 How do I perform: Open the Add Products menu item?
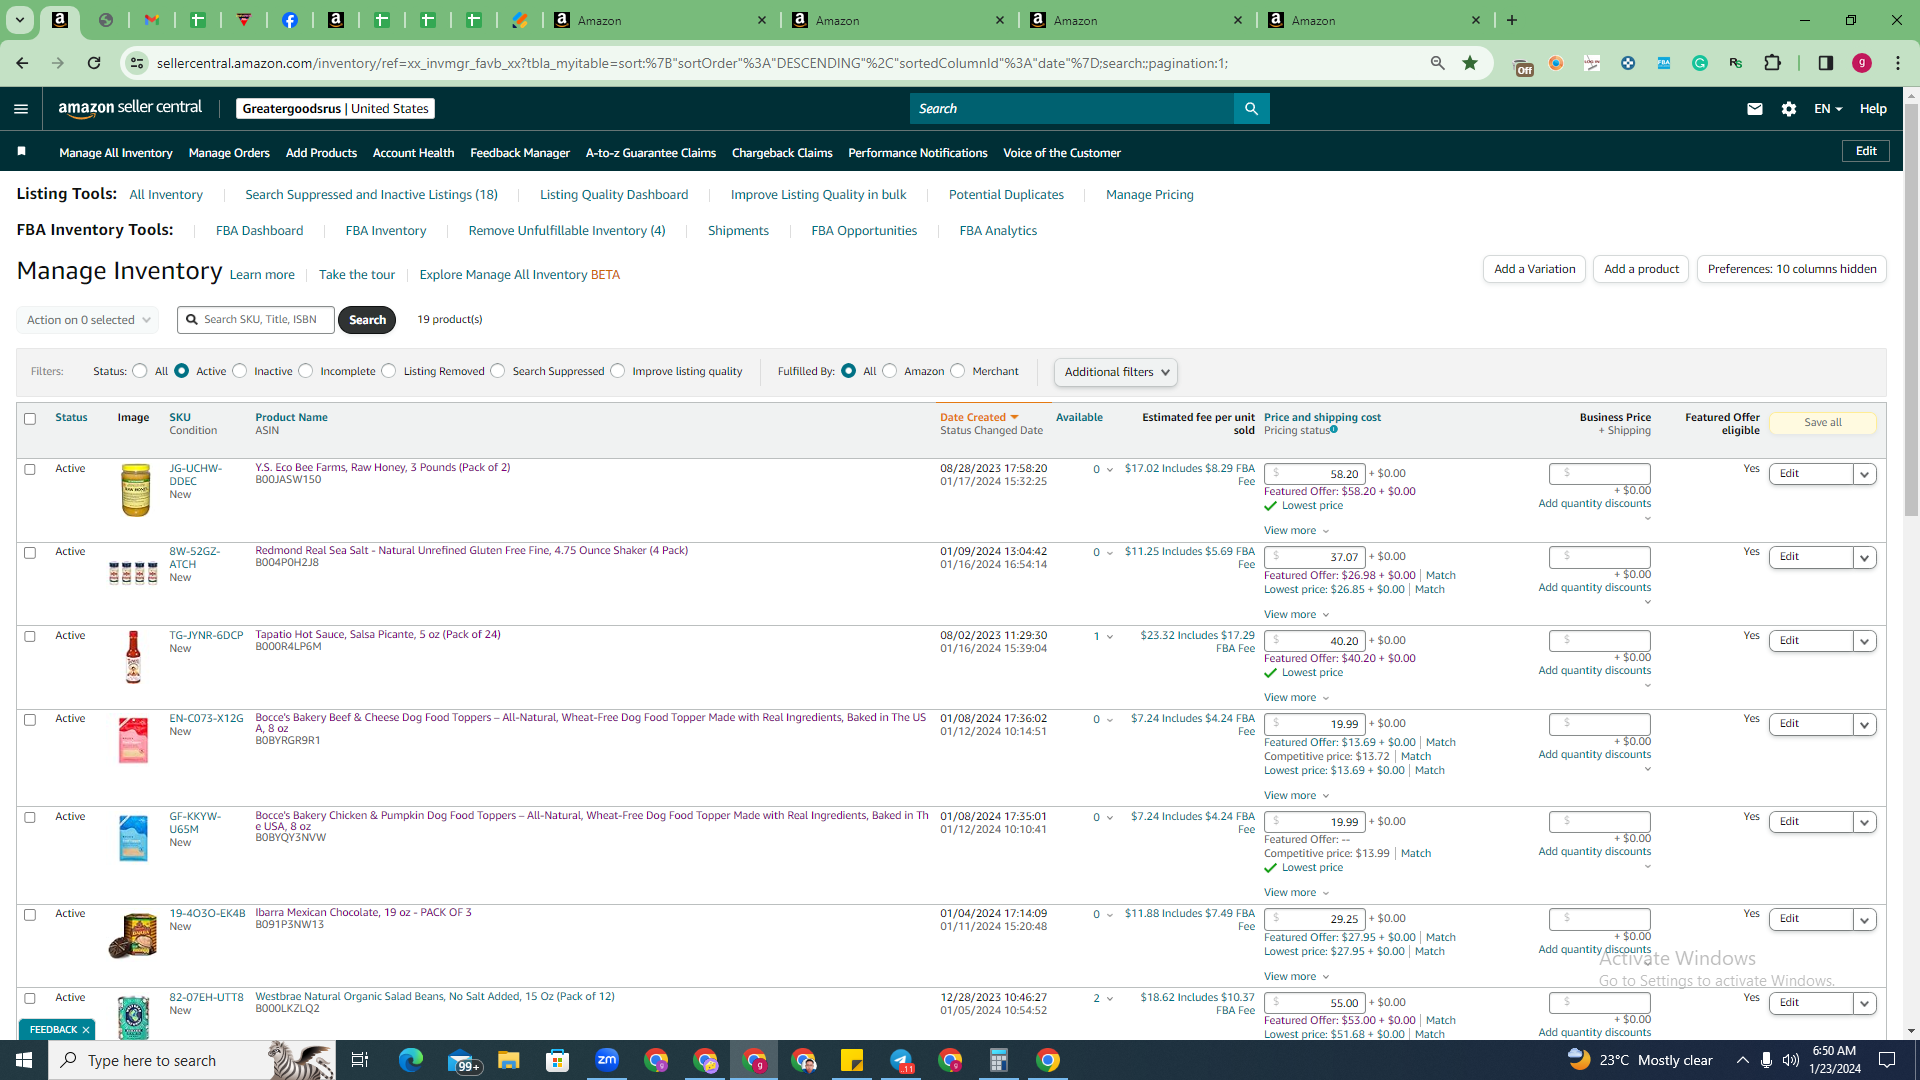pos(321,153)
